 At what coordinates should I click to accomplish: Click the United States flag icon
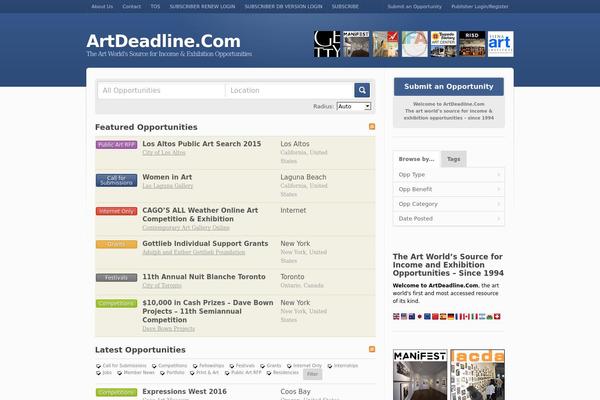(x=404, y=317)
